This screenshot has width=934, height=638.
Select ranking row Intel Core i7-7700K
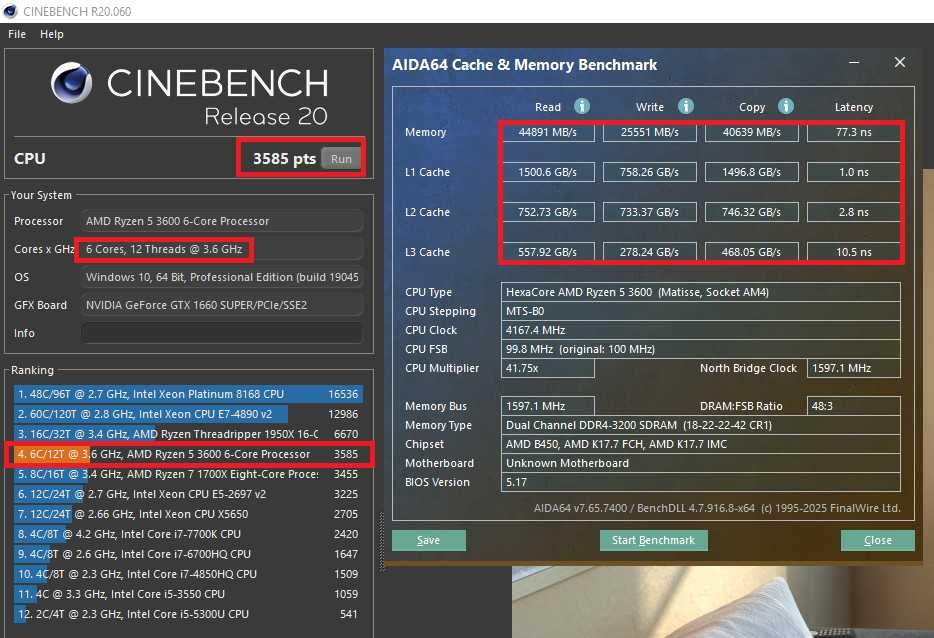188,534
